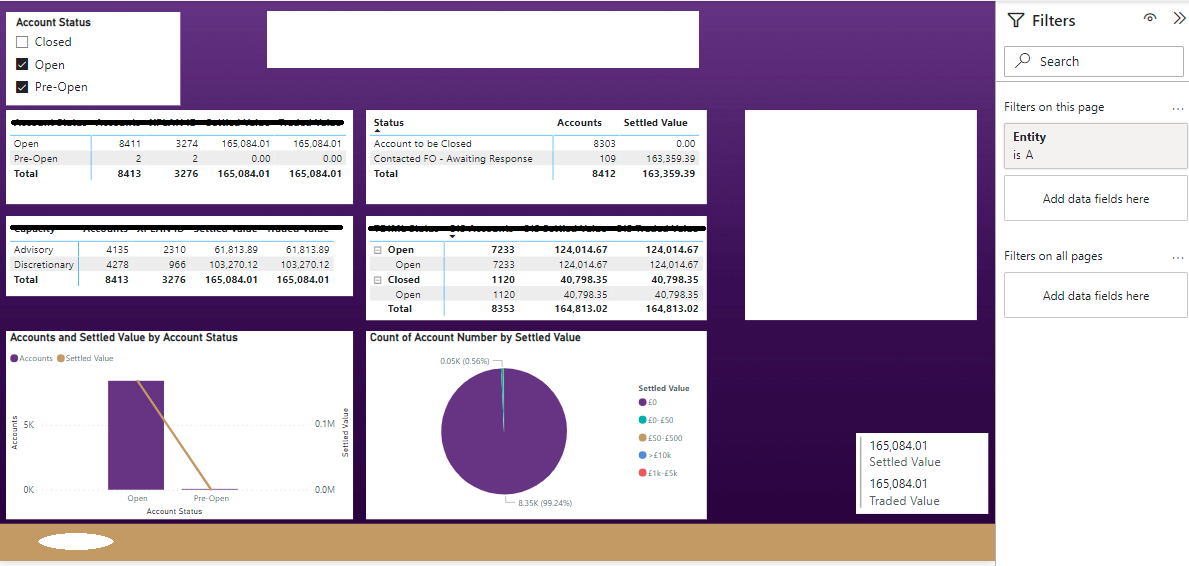Click 'Count of Account Number by Settled Value' title
Viewport: 1189px width, 566px height.
tap(475, 338)
